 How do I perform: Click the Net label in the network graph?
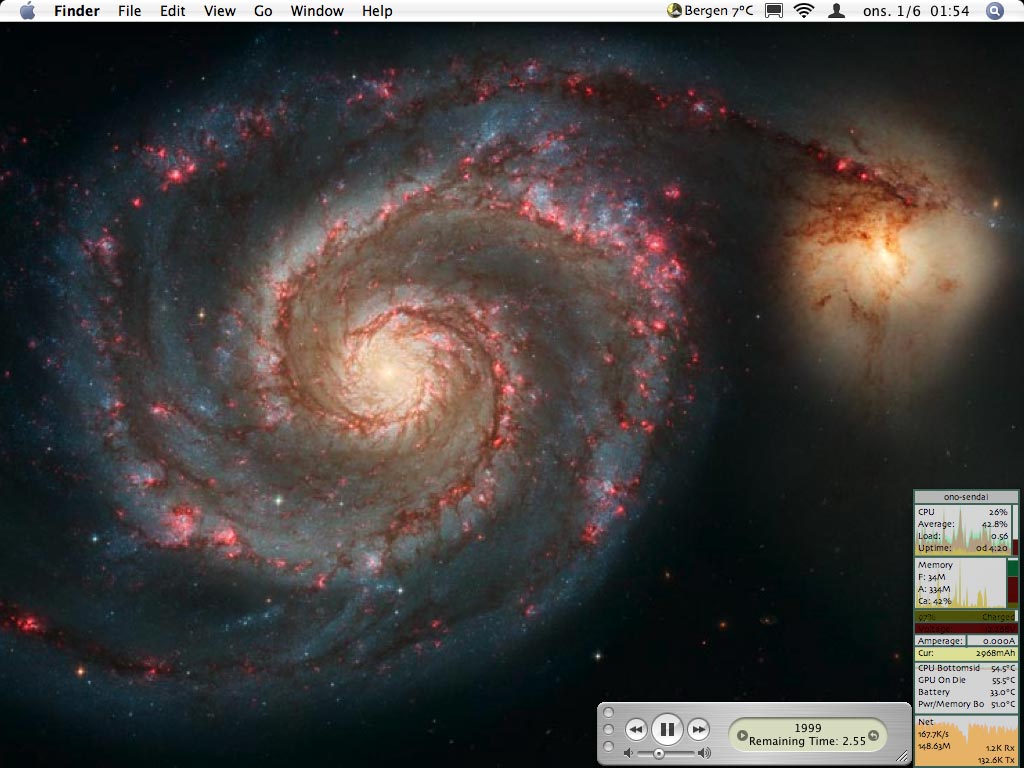coord(925,722)
